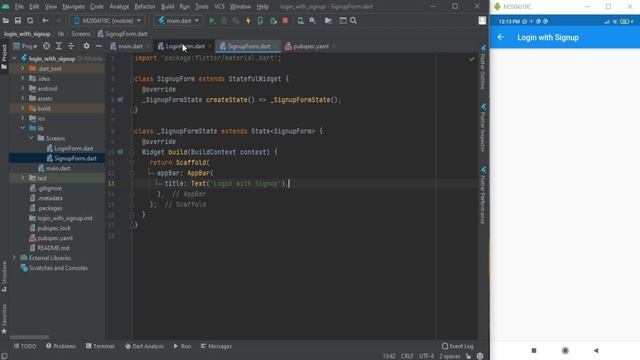
Task: Open Project Structure toolbar icon
Action: point(328,20)
